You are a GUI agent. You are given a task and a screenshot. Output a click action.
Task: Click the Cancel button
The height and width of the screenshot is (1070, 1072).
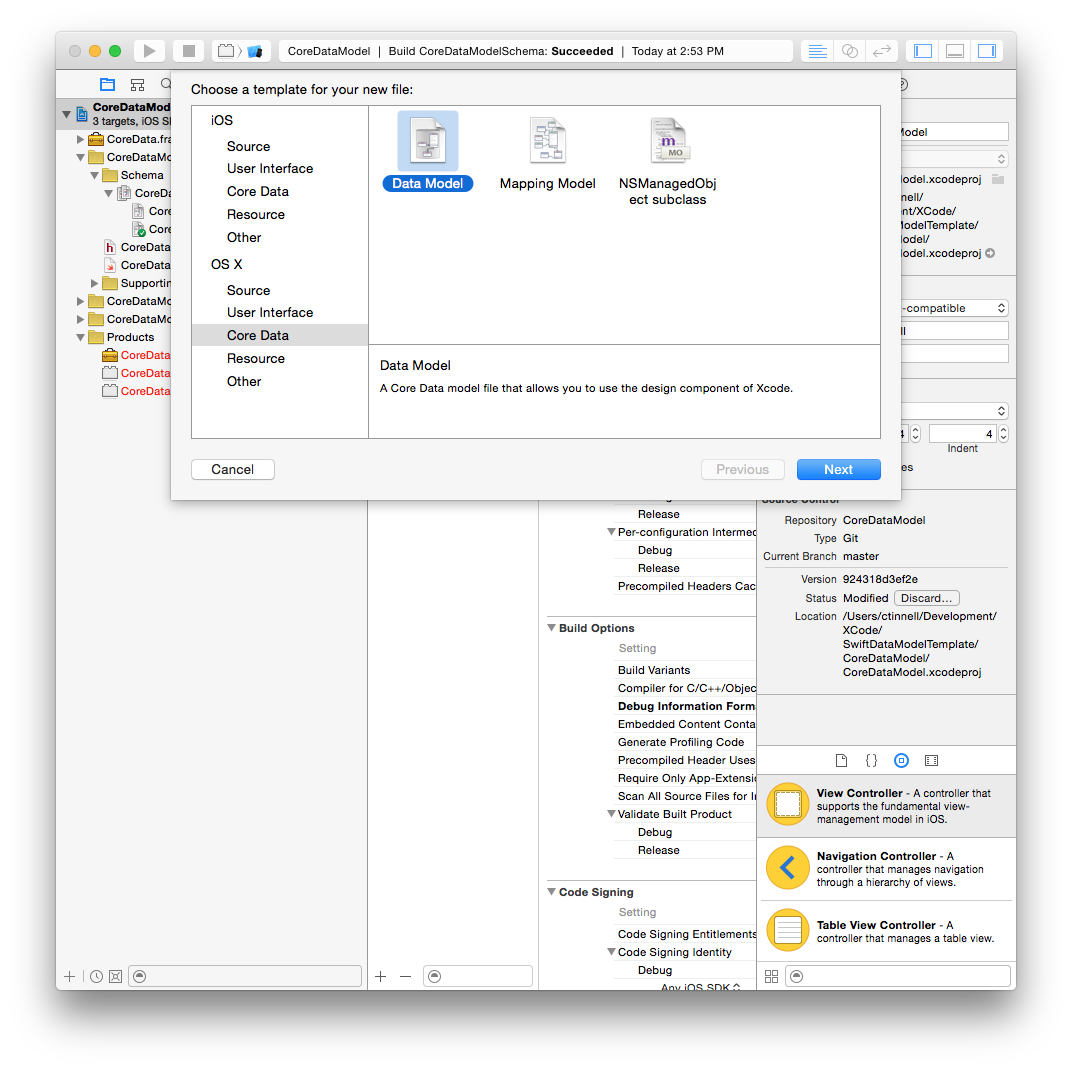coord(232,470)
